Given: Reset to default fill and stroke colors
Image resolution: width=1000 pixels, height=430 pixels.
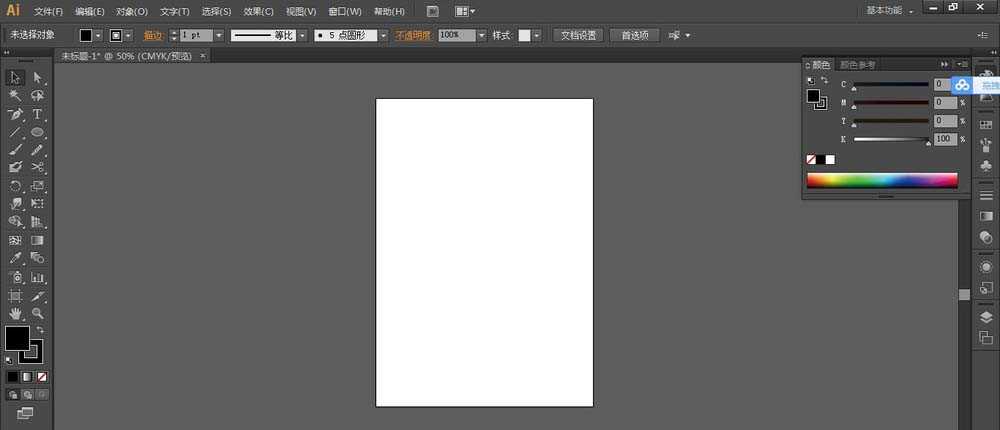Looking at the screenshot, I should (x=9, y=359).
